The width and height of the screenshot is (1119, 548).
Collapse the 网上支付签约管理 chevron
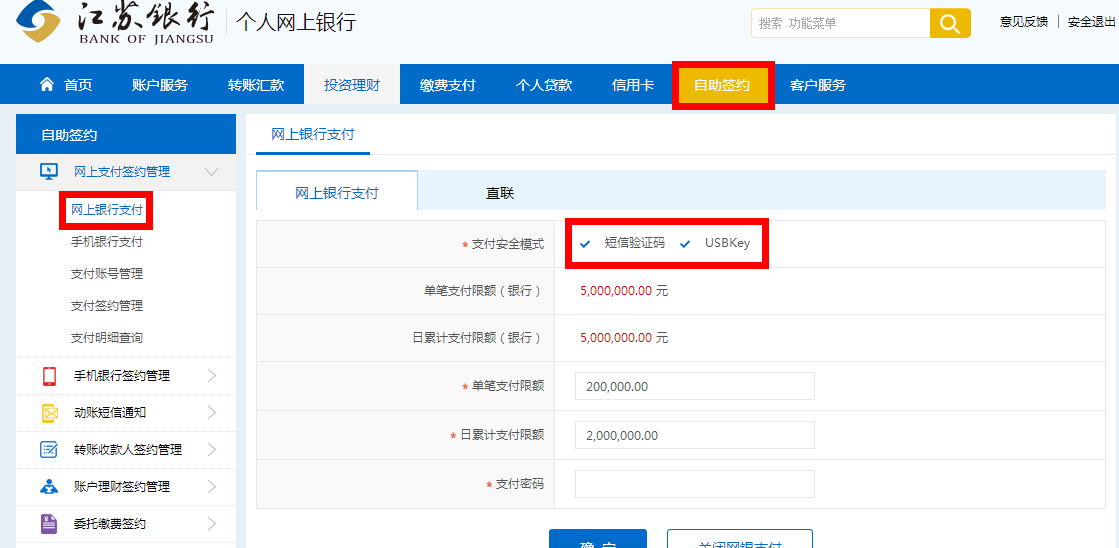coord(211,172)
